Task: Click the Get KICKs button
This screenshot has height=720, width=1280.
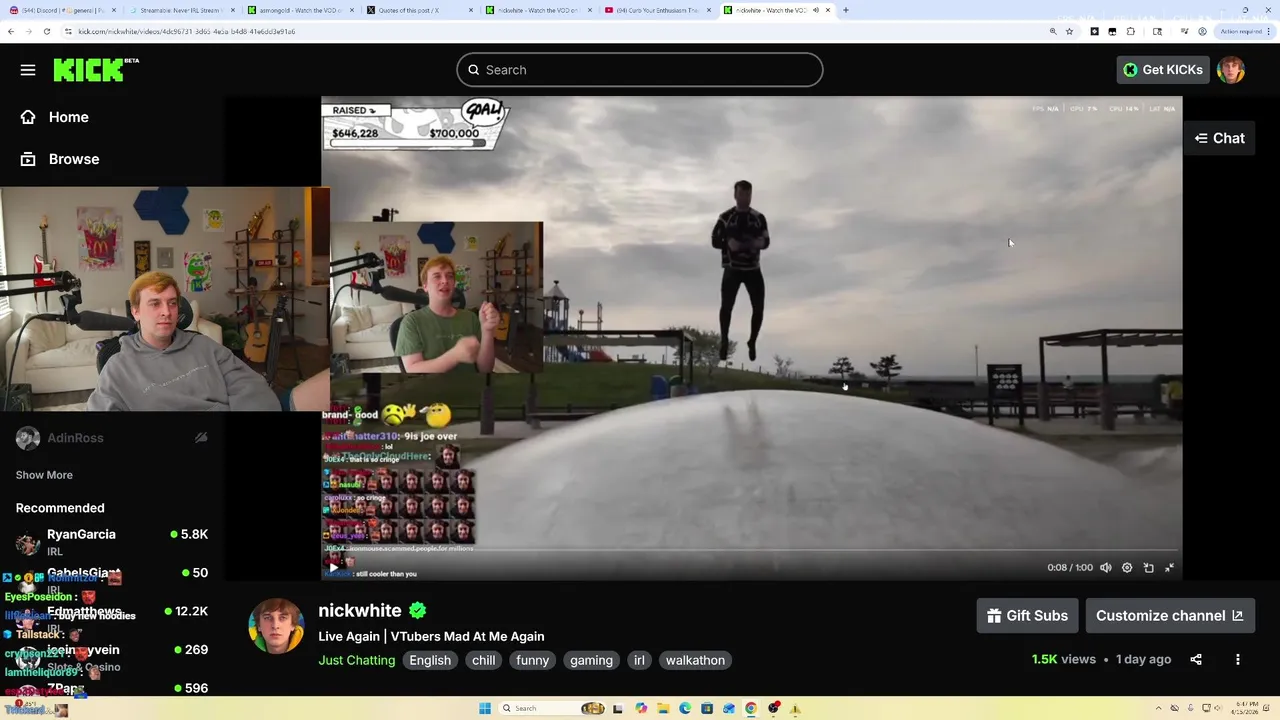Action: coord(1162,70)
